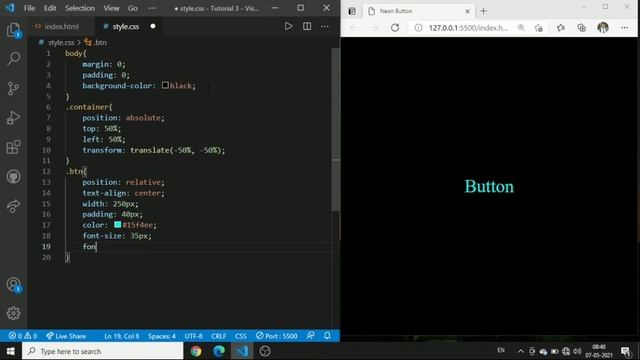Open the Live Share view in activity bar
640x360 pixels.
pos(13,206)
